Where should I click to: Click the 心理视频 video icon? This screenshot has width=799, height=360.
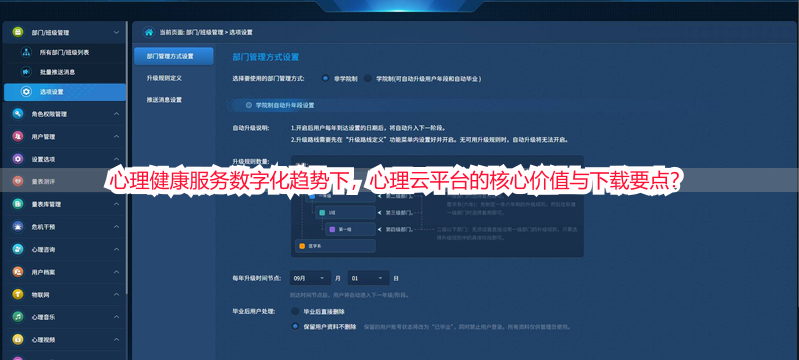point(18,339)
